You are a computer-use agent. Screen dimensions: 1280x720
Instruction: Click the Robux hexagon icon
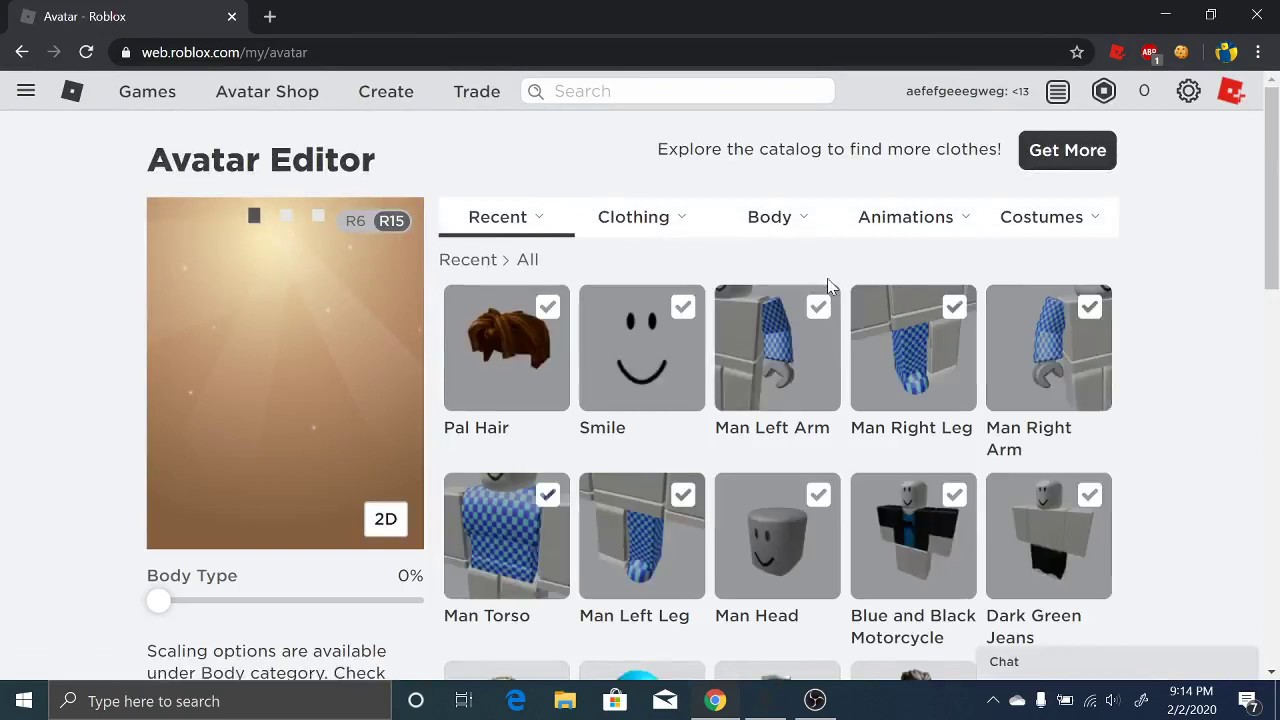click(x=1104, y=91)
